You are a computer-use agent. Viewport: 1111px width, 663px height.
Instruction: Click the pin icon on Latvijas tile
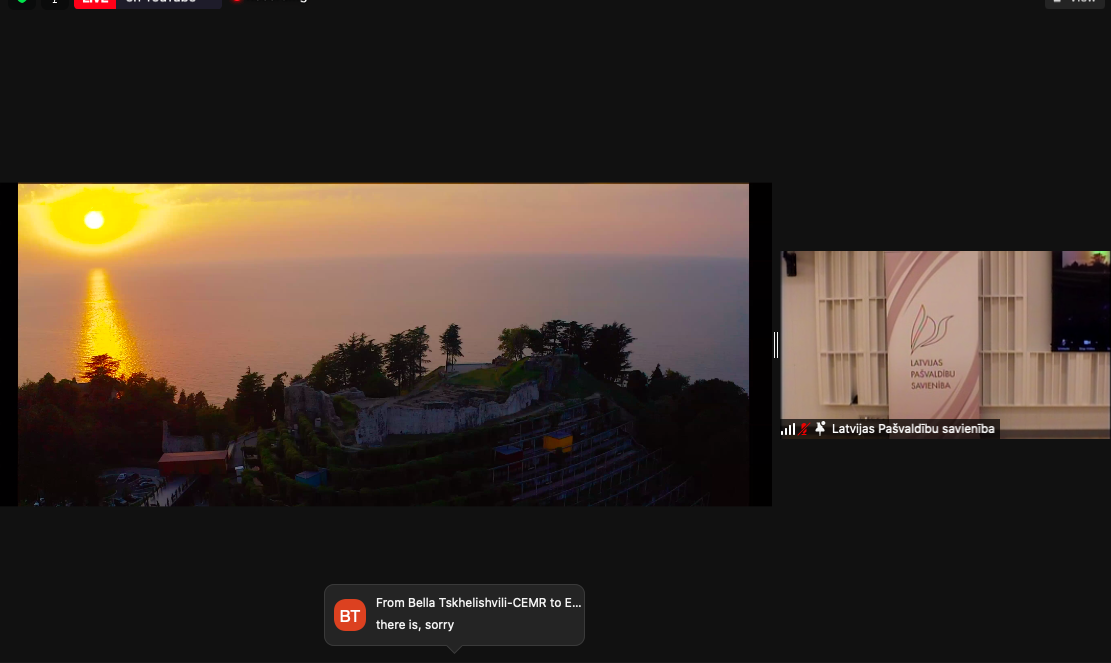click(x=820, y=429)
